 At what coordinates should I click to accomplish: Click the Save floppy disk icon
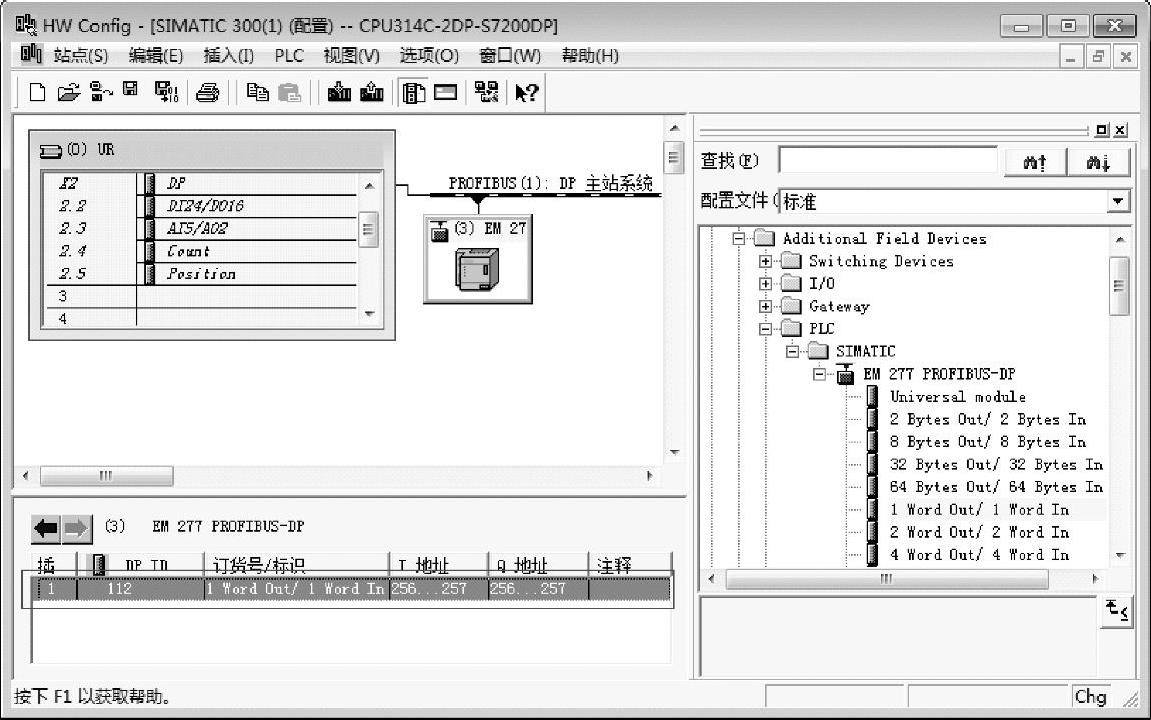[131, 90]
